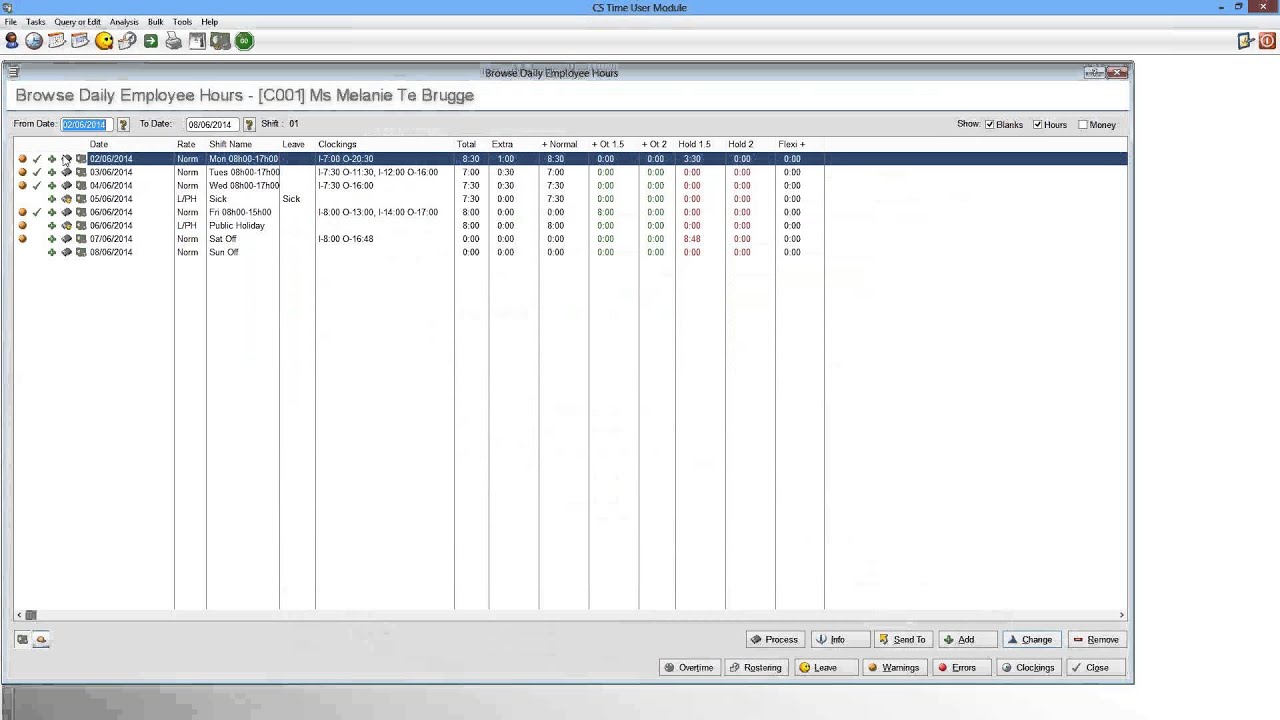The width and height of the screenshot is (1280, 720).
Task: Click the green plus icon on 03/06/2014 row
Action: click(x=52, y=172)
